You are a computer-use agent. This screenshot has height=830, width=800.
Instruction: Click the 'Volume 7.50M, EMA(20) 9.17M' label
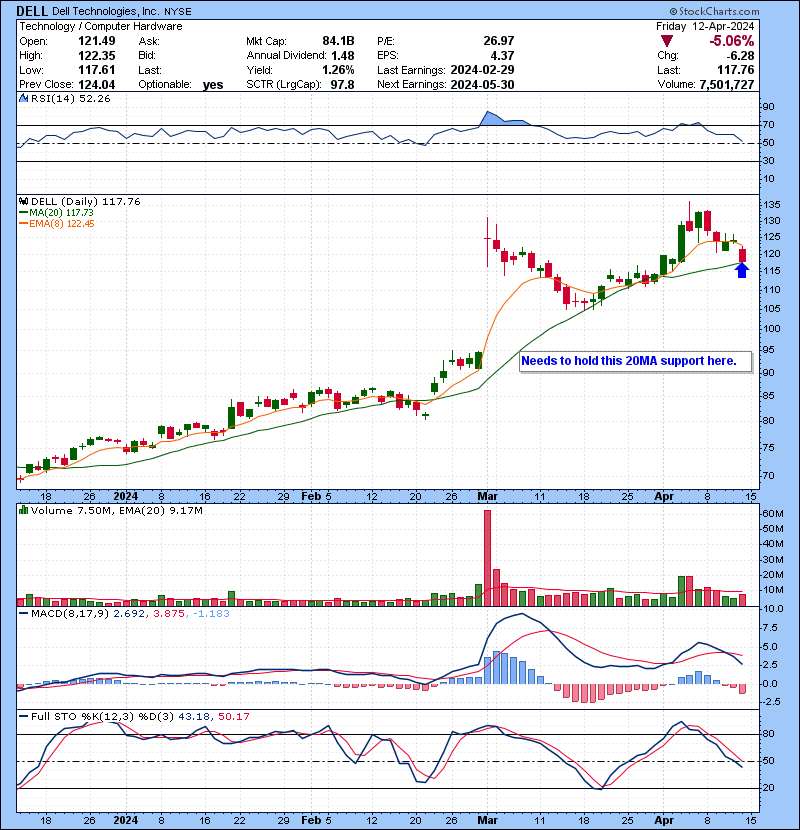116,510
